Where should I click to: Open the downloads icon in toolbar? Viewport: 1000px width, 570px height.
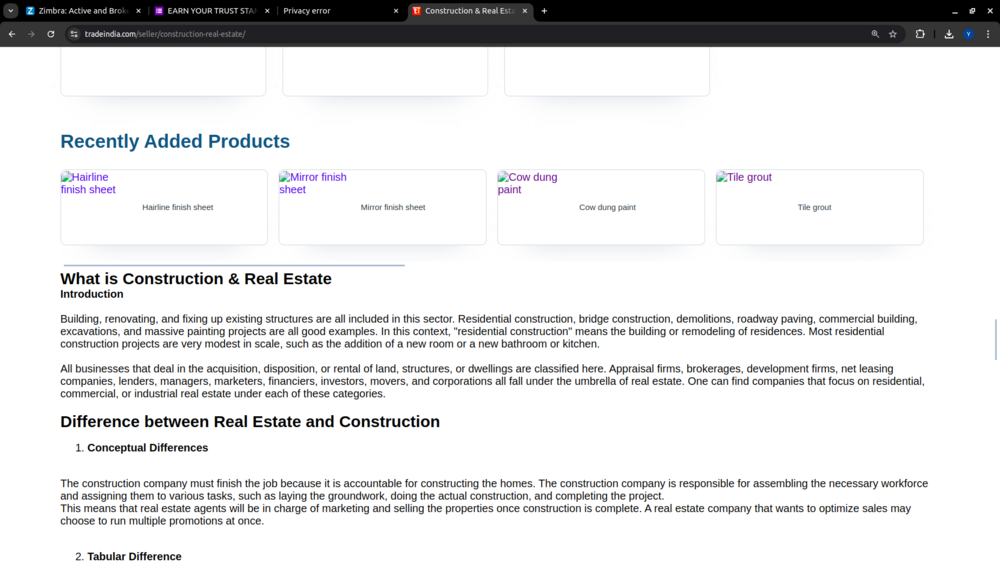[949, 34]
